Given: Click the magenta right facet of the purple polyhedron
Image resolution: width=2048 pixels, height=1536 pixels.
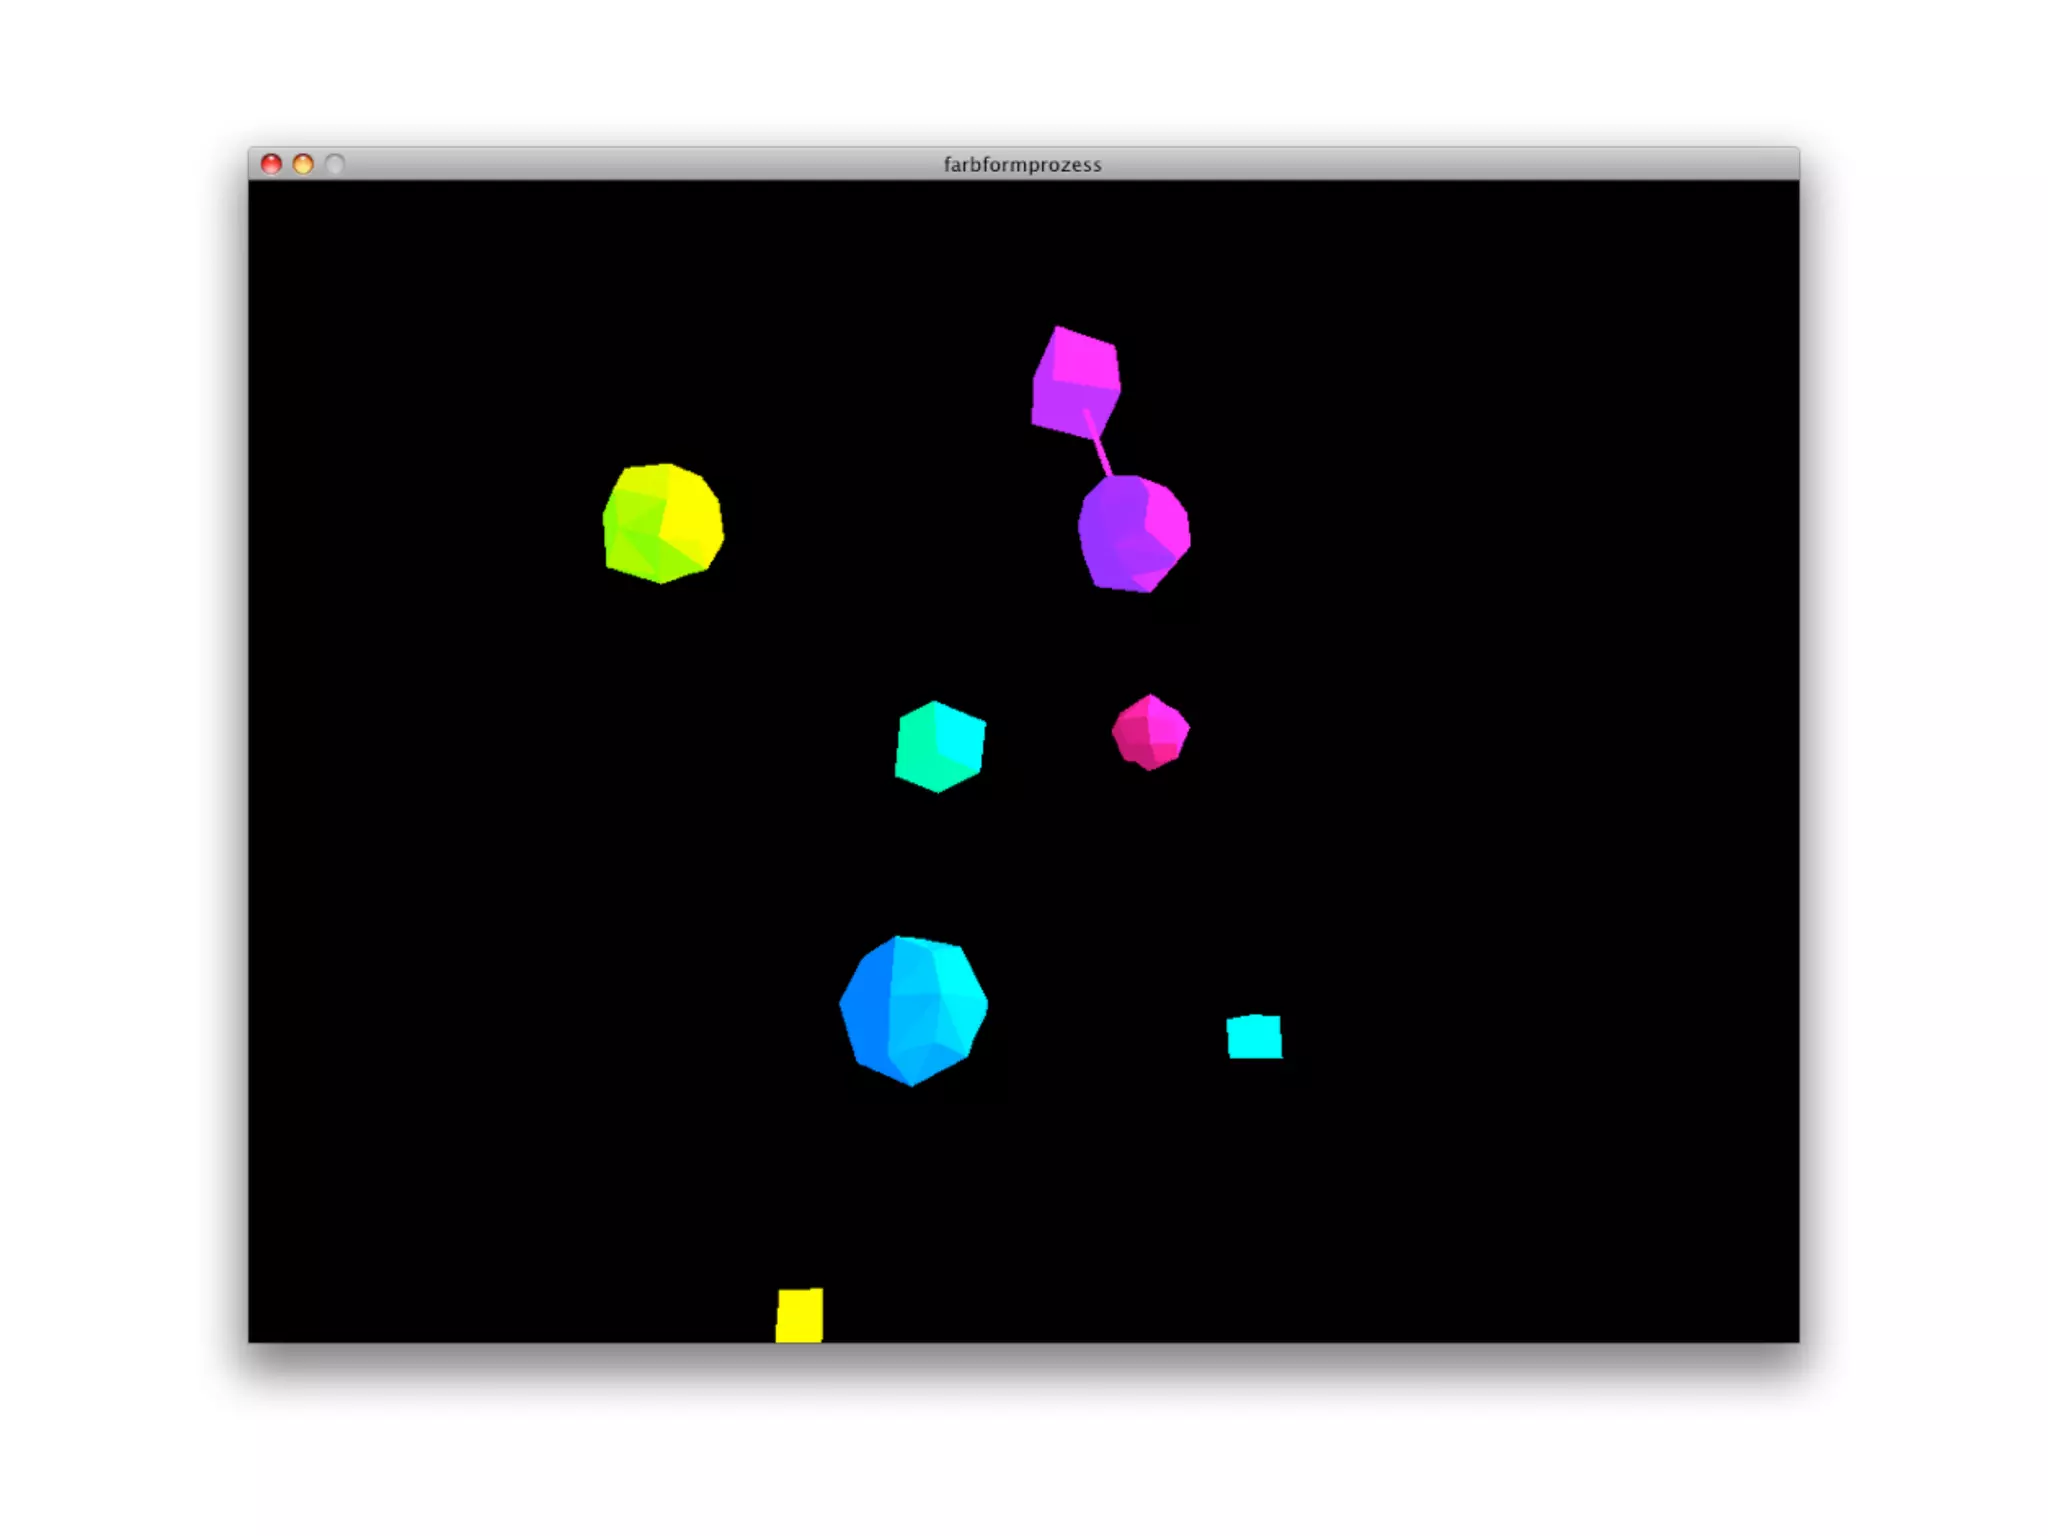Looking at the screenshot, I should point(1166,520).
